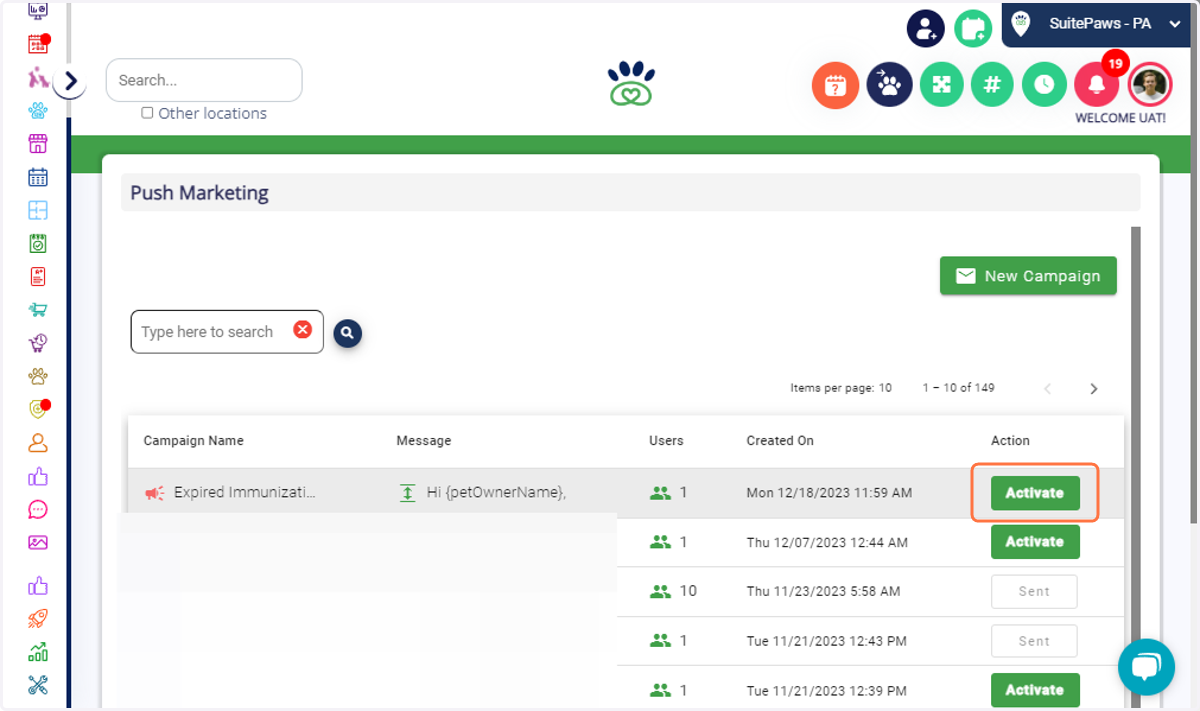Open the orange rocket sidebar icon

pos(38,619)
